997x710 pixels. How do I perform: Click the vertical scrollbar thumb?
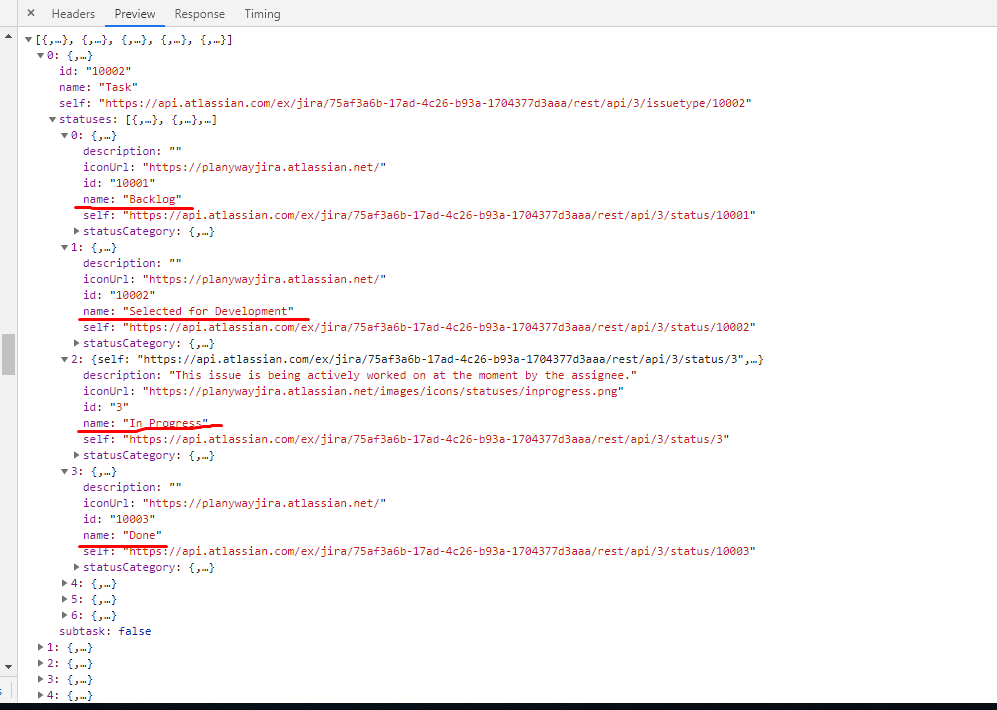8,354
